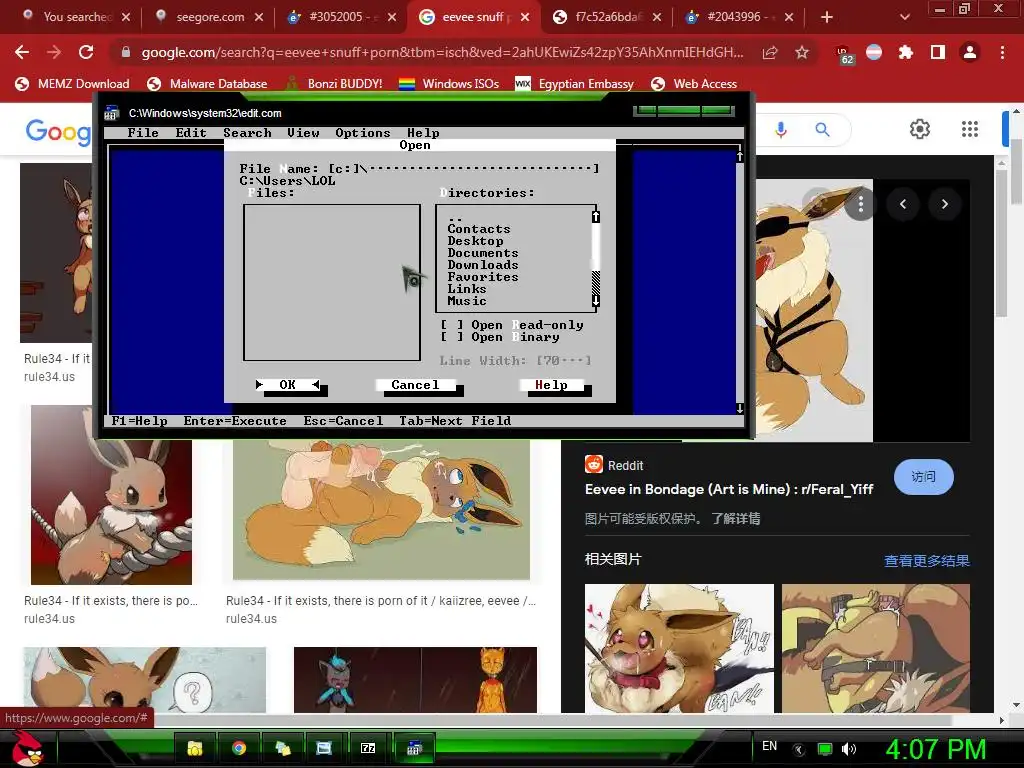Select the edit.com taskbar item
This screenshot has height=768, width=1024.
[413, 748]
